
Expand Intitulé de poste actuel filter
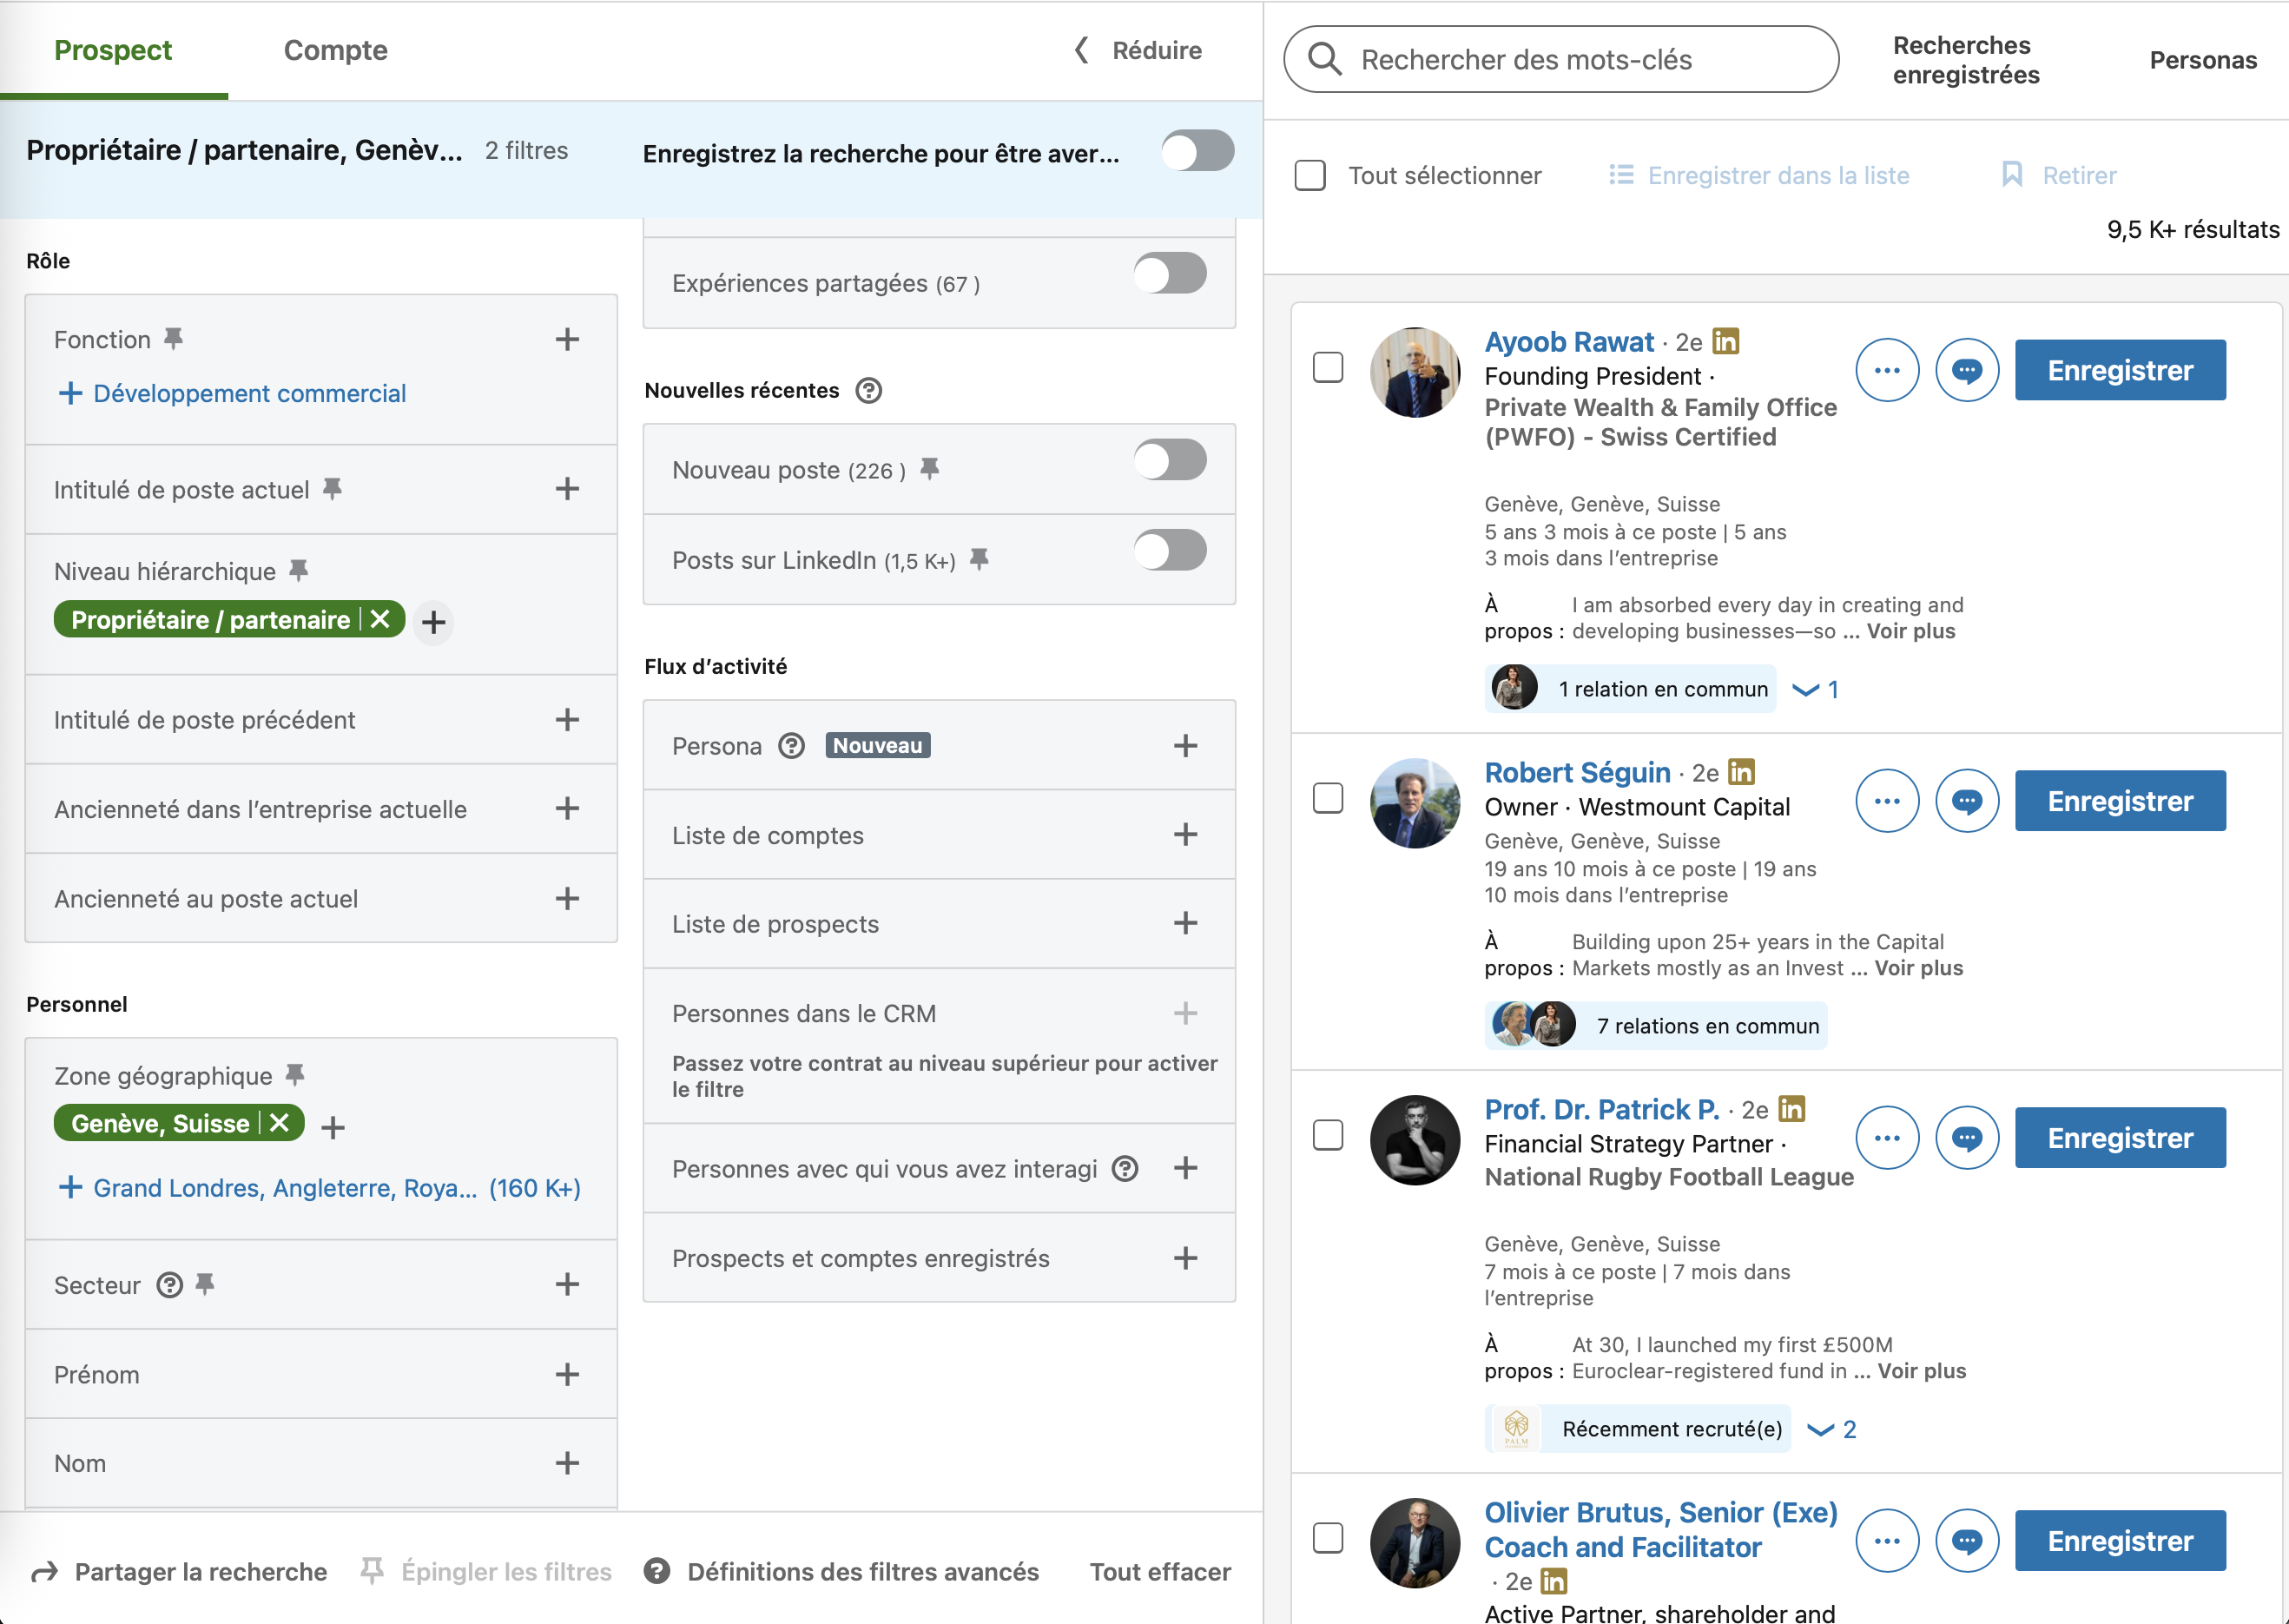click(x=567, y=489)
